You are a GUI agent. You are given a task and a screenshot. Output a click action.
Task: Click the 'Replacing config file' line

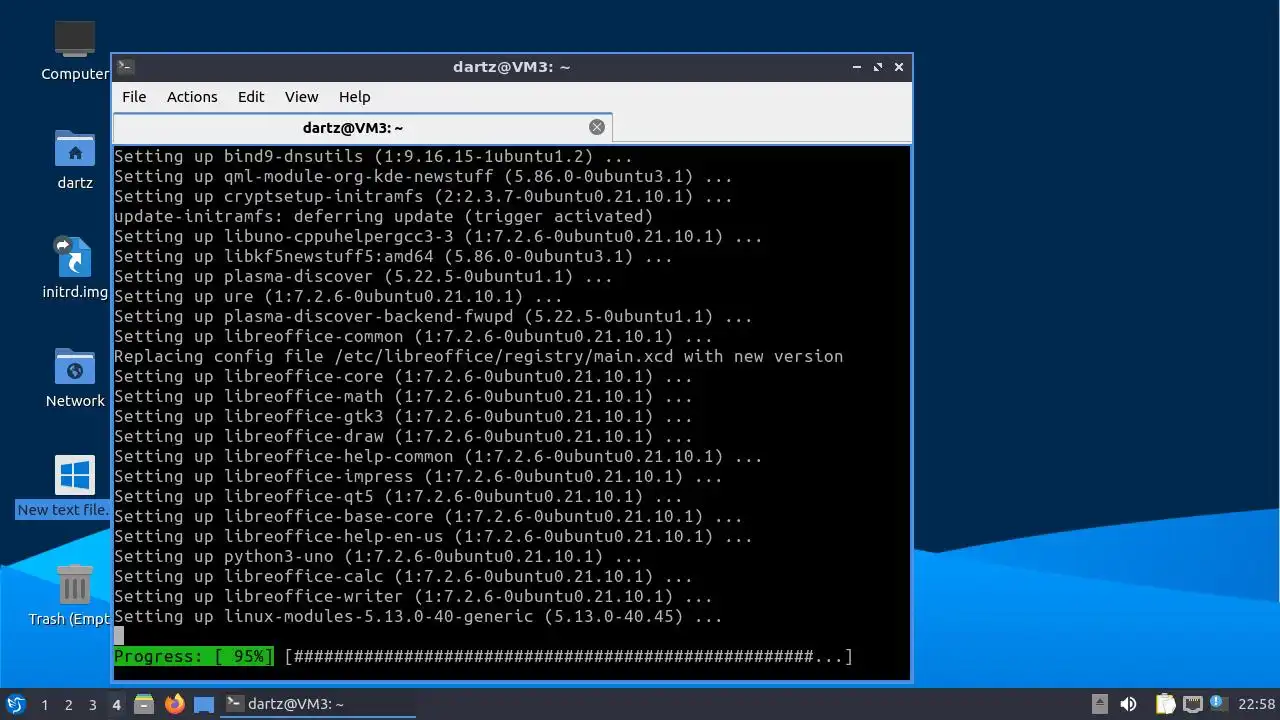[478, 356]
